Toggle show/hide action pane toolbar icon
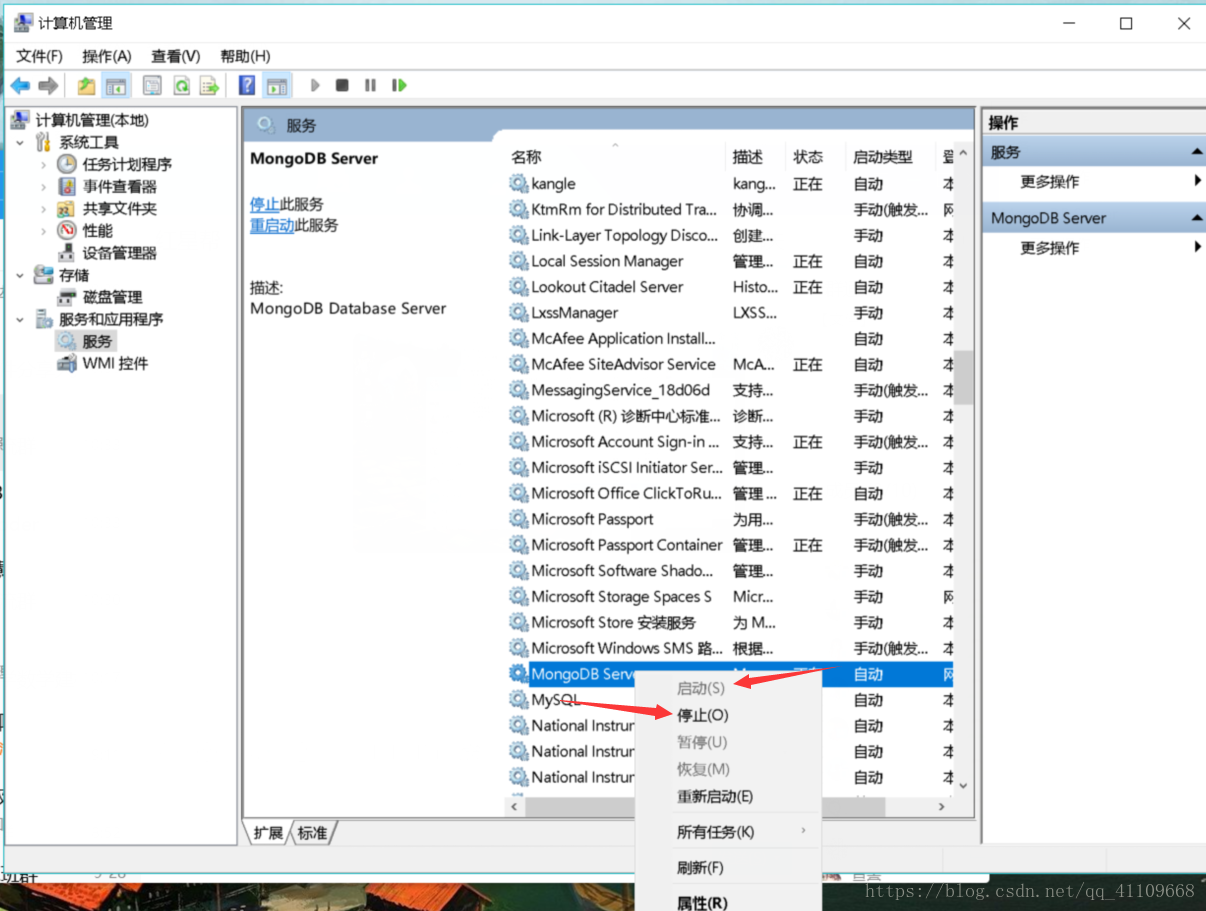This screenshot has width=1206, height=911. (x=277, y=86)
